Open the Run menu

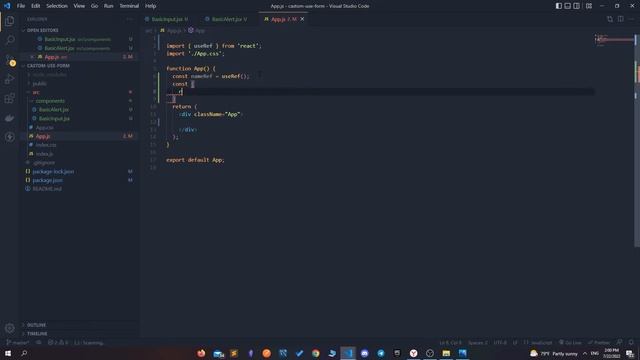(109, 6)
